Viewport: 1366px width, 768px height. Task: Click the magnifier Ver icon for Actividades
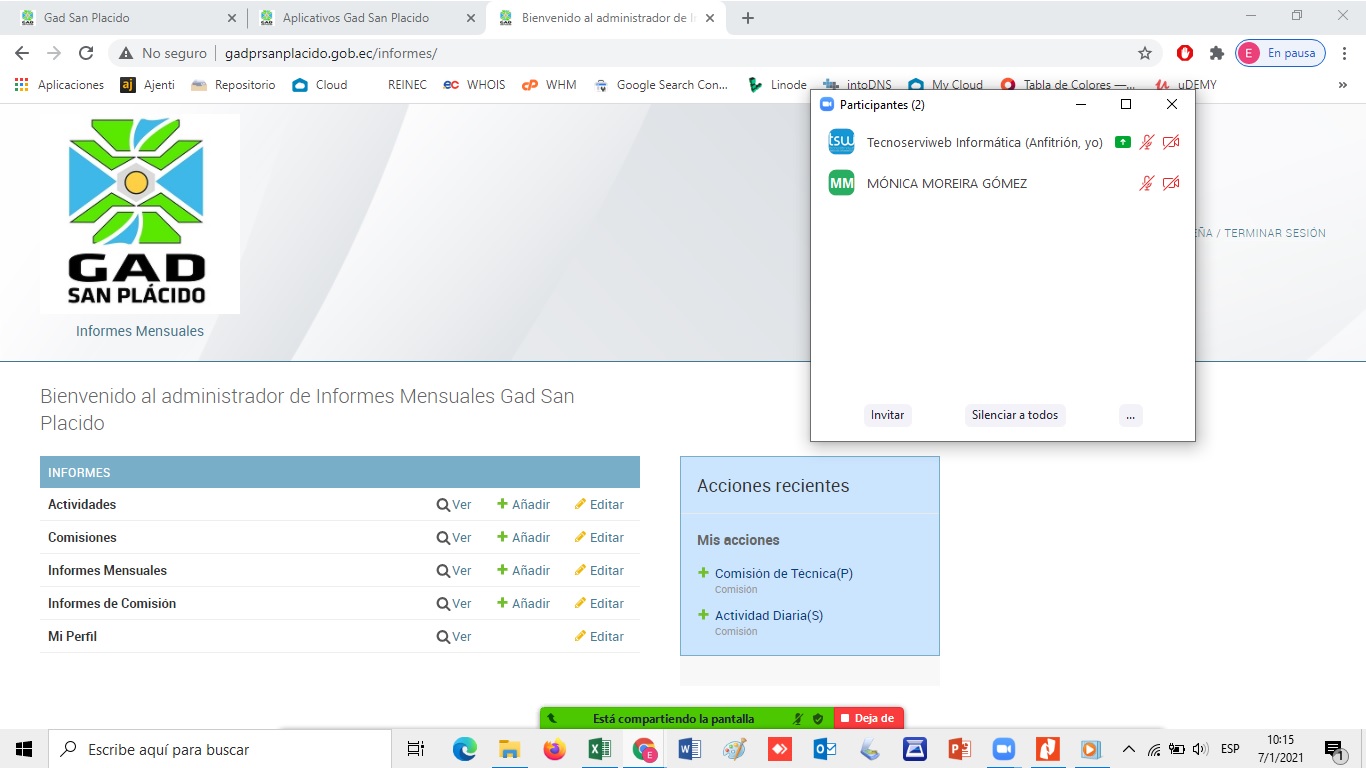click(443, 505)
